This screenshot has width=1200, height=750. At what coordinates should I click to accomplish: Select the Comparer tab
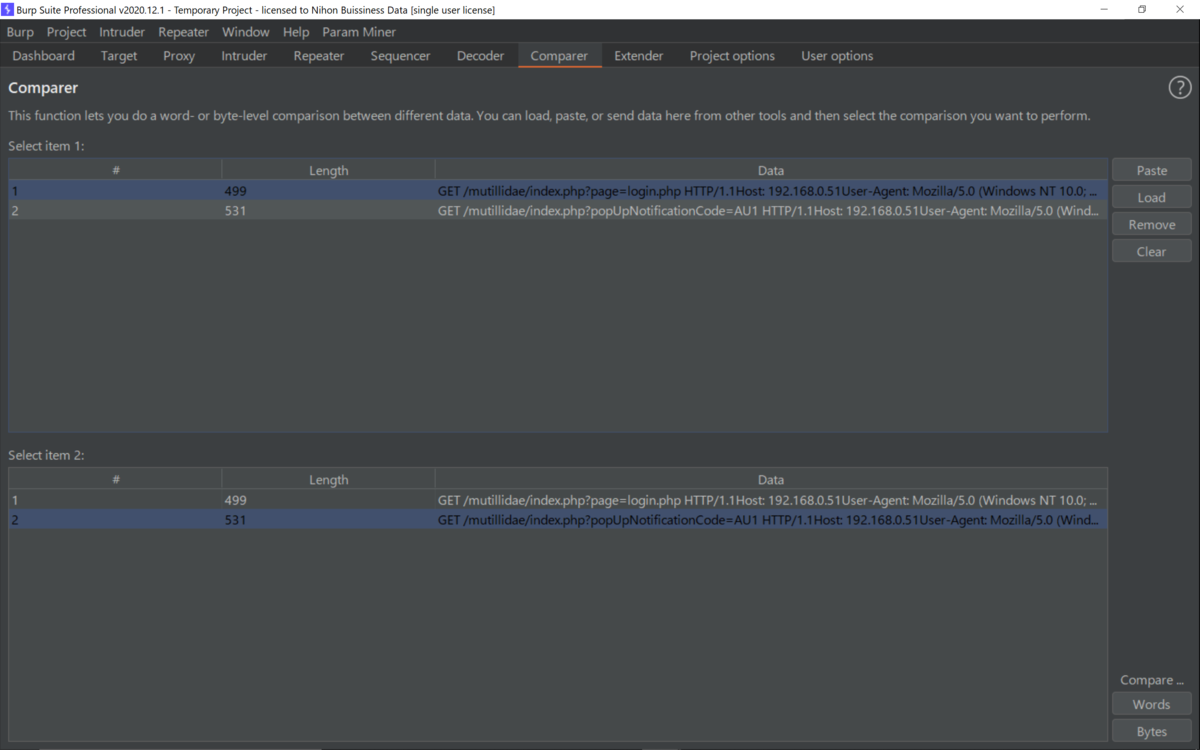click(559, 56)
